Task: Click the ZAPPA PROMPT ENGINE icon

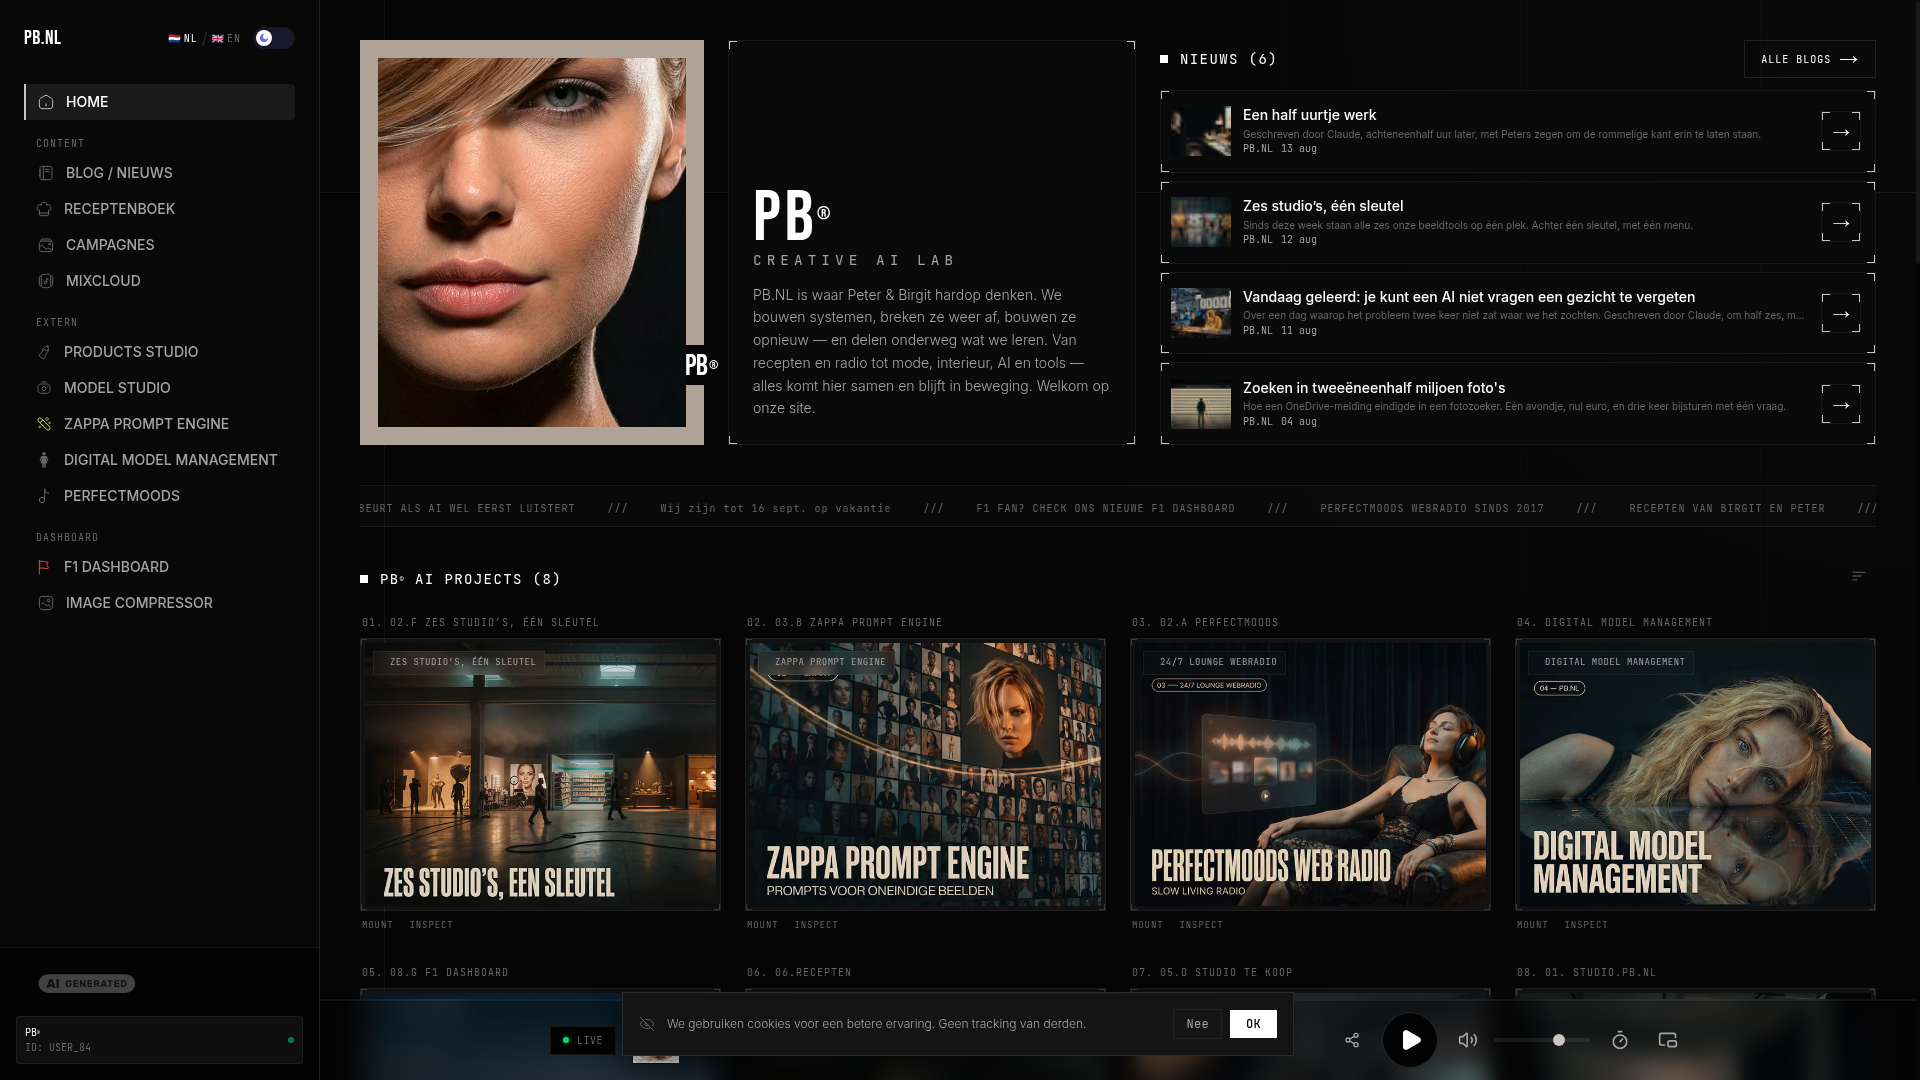Action: pos(44,424)
